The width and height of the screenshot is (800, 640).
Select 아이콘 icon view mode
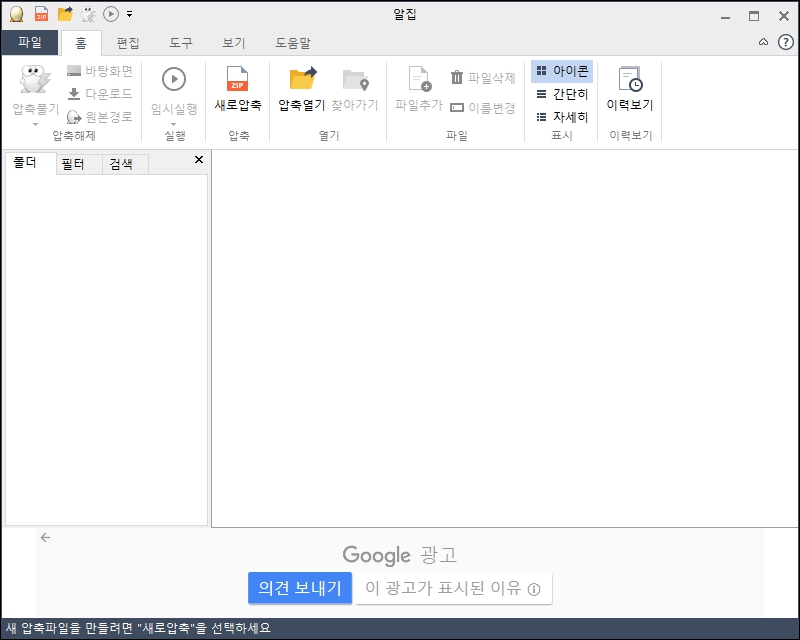(562, 71)
